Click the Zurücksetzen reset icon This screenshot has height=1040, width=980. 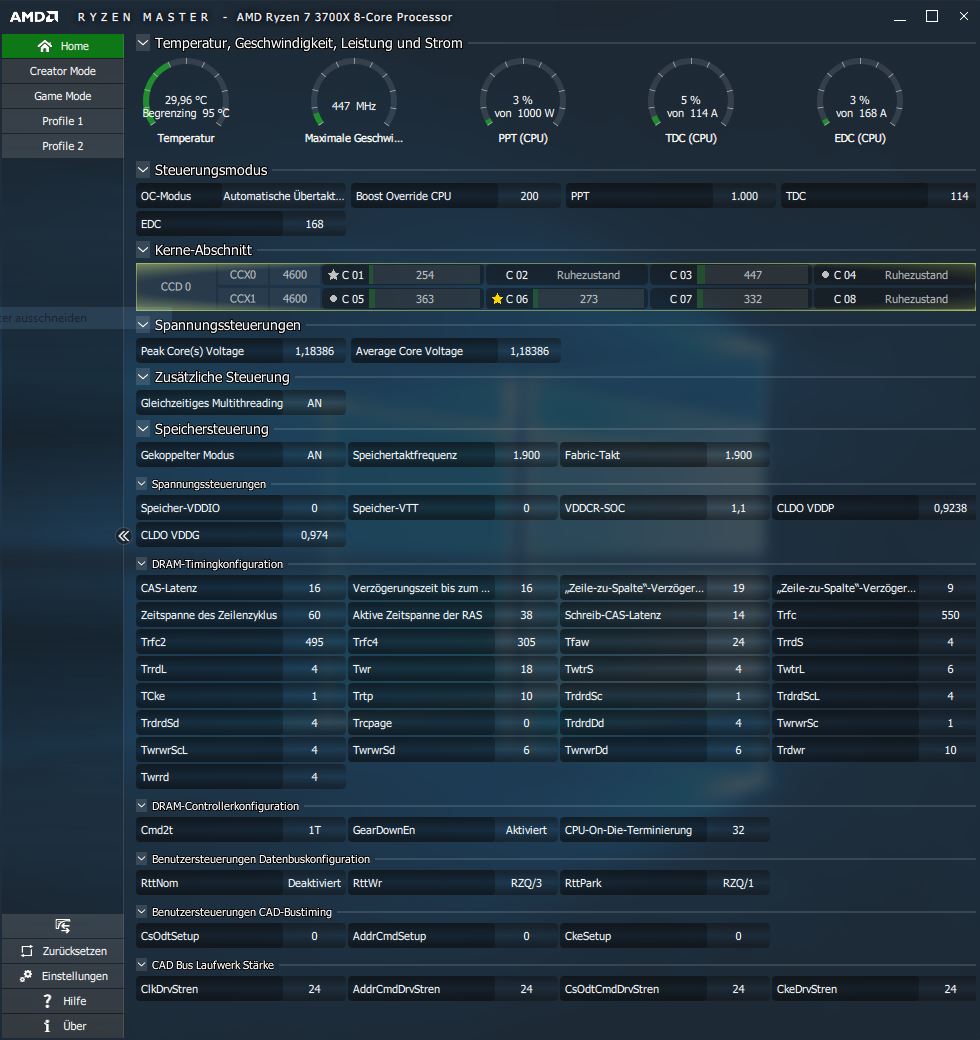pyautogui.click(x=27, y=951)
